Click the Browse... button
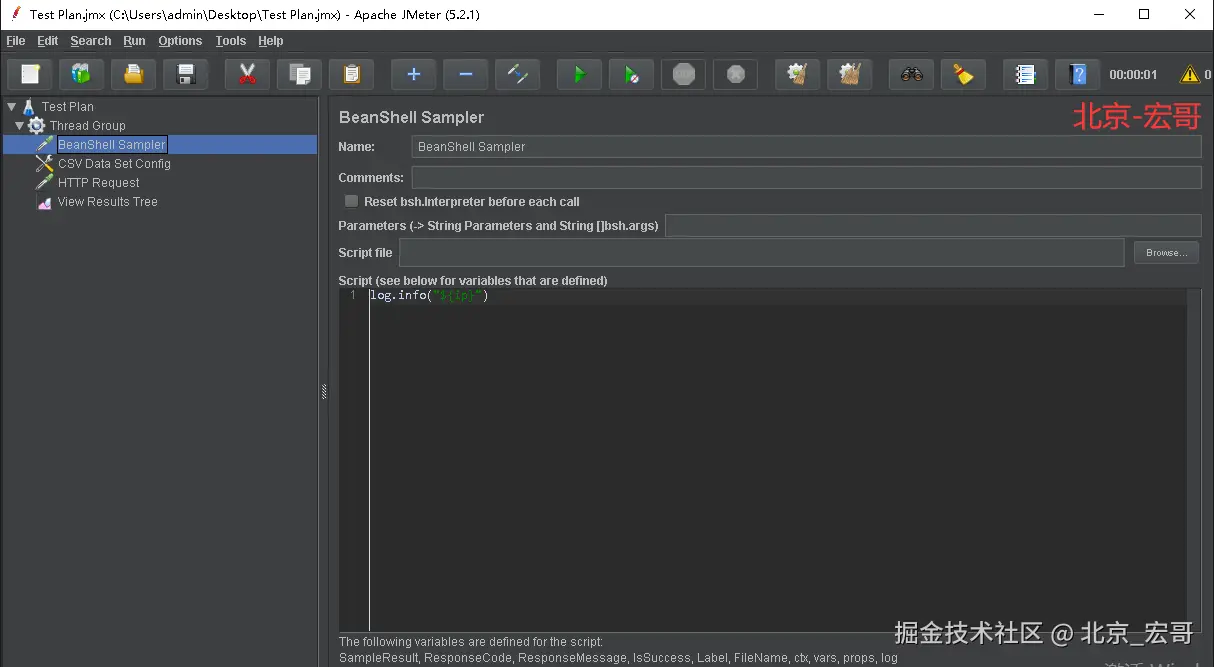The height and width of the screenshot is (667, 1214). tap(1166, 253)
